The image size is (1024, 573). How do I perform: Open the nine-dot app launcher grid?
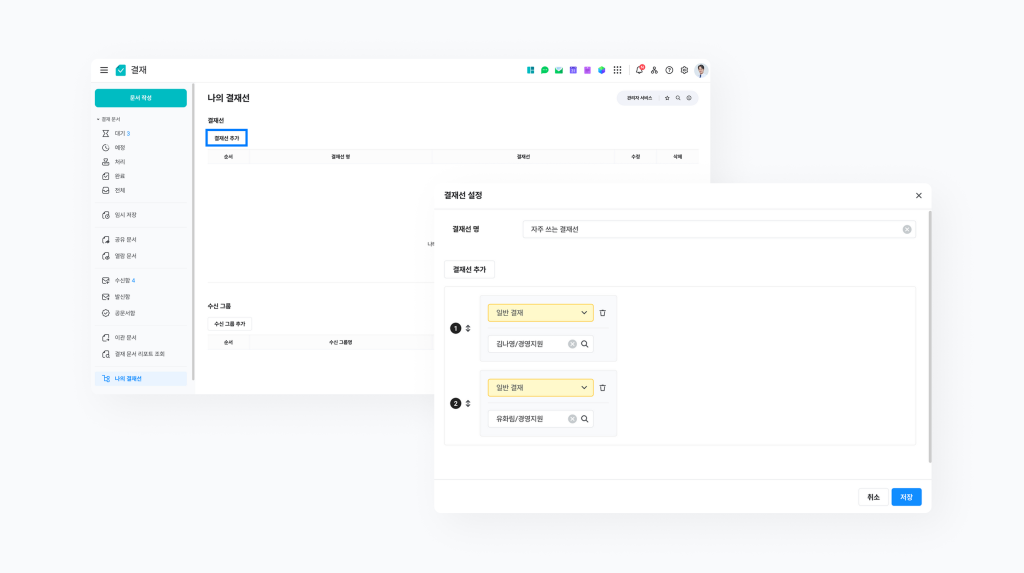point(617,70)
